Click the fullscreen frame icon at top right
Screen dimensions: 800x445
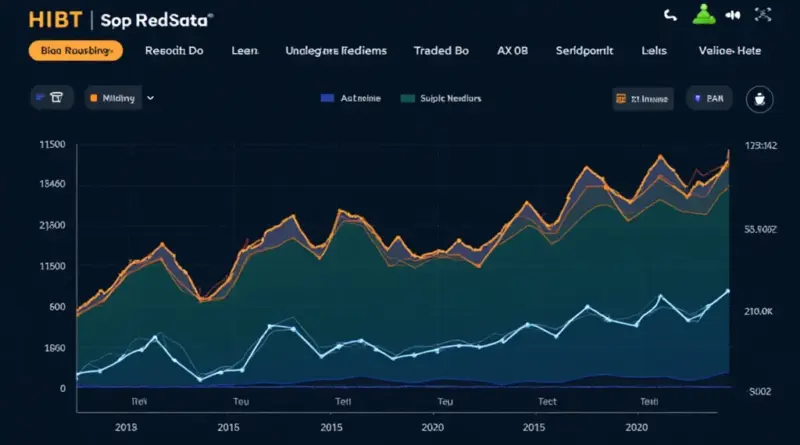[x=765, y=15]
